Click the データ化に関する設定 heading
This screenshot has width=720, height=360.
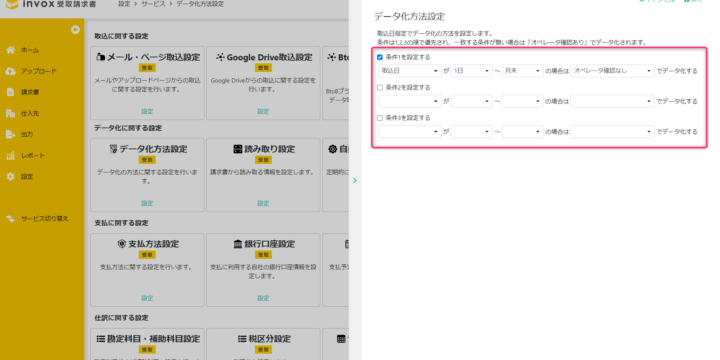128,128
